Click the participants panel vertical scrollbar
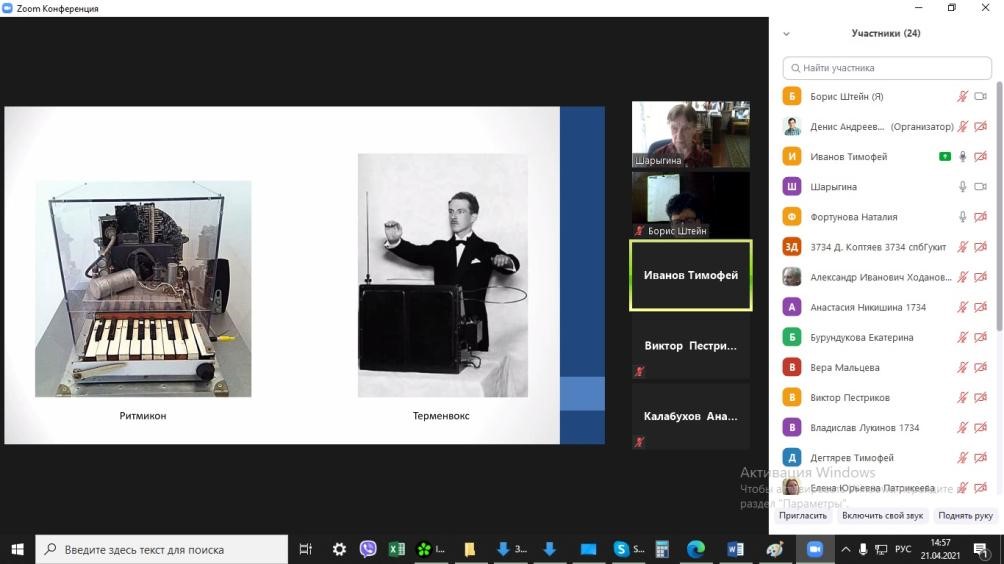The image size is (1004, 564). 1000,205
